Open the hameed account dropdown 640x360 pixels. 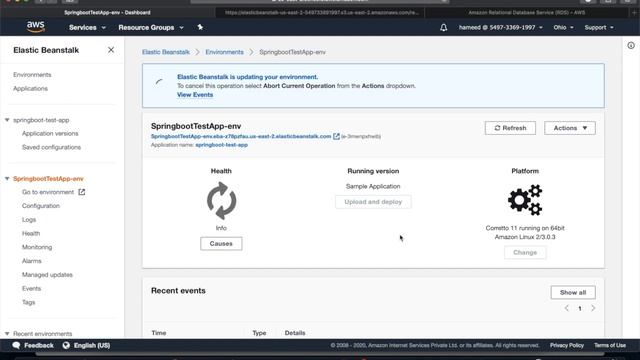[x=500, y=27]
